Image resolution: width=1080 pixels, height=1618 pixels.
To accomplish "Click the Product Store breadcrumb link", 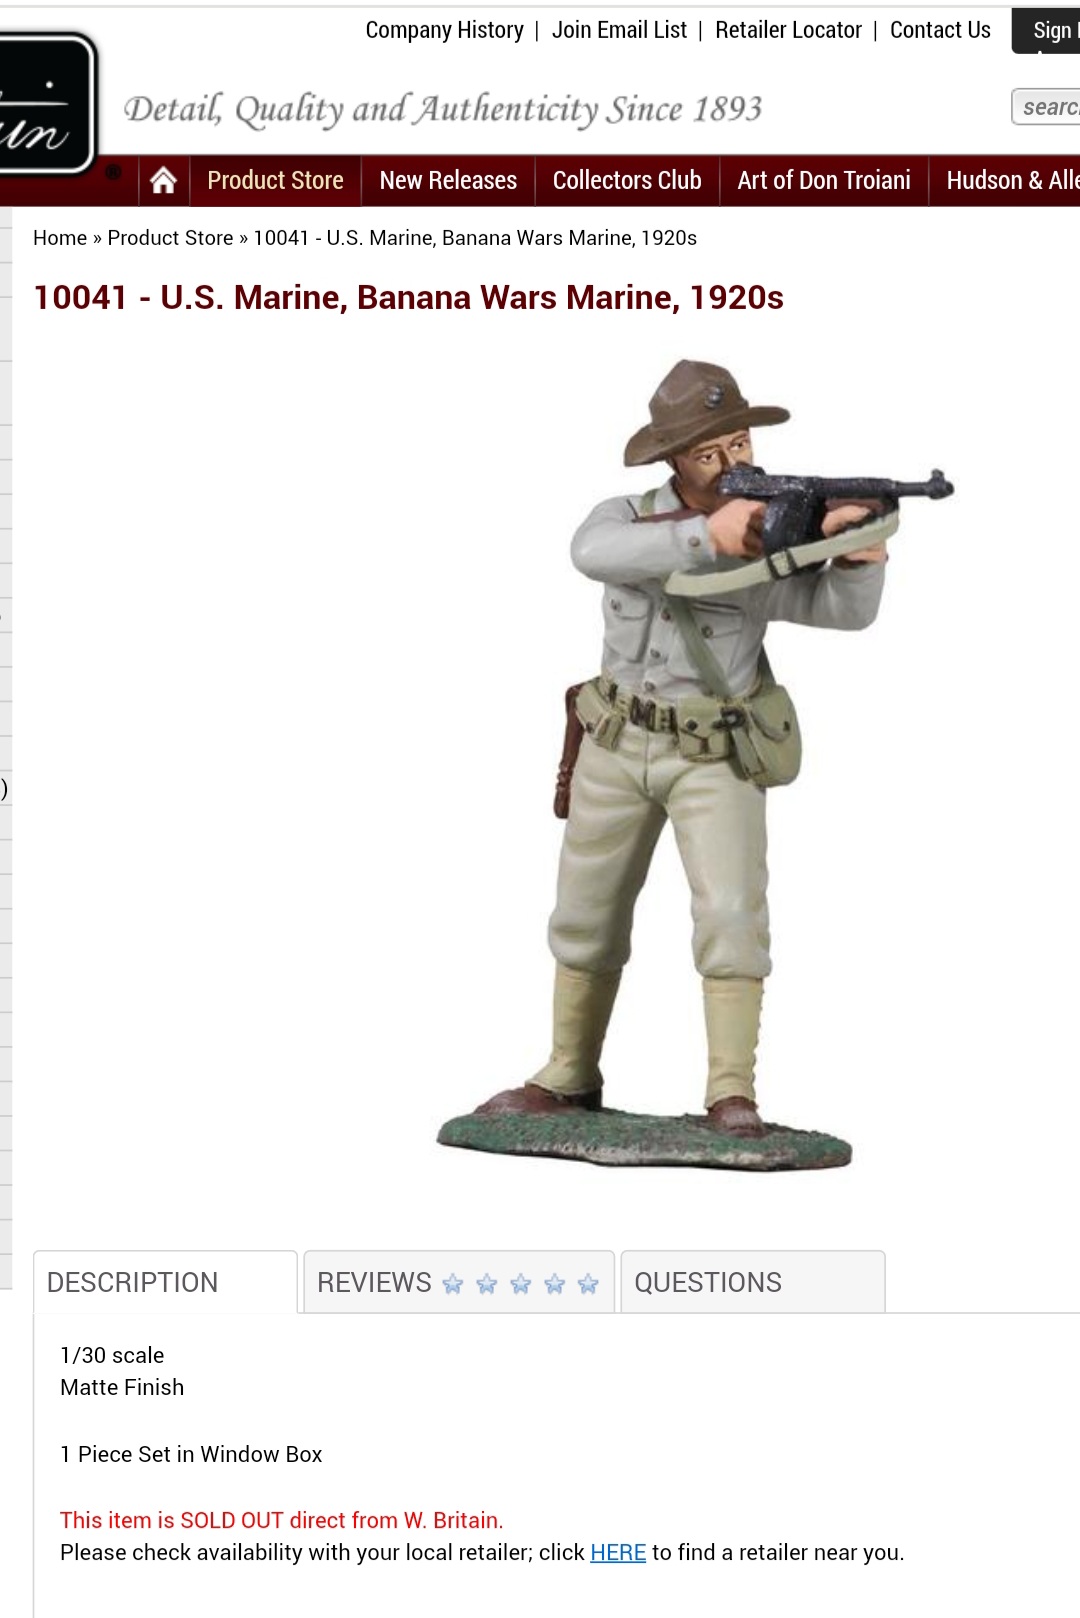I will (170, 238).
